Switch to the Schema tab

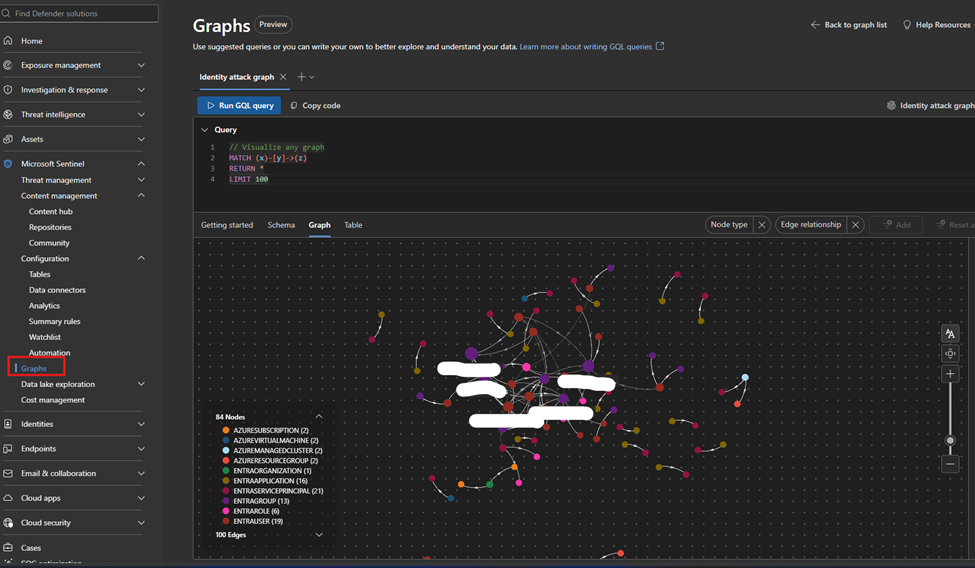pyautogui.click(x=281, y=225)
